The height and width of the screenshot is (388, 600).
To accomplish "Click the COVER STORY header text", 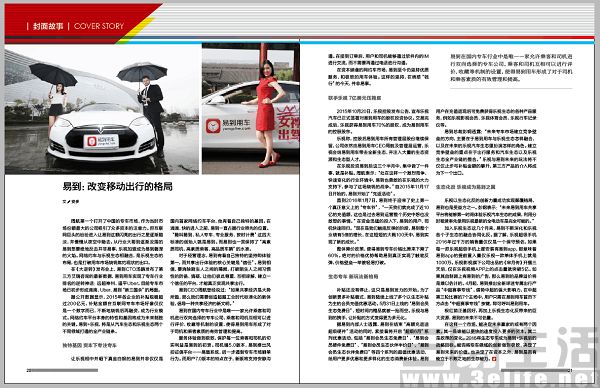I will coord(99,26).
